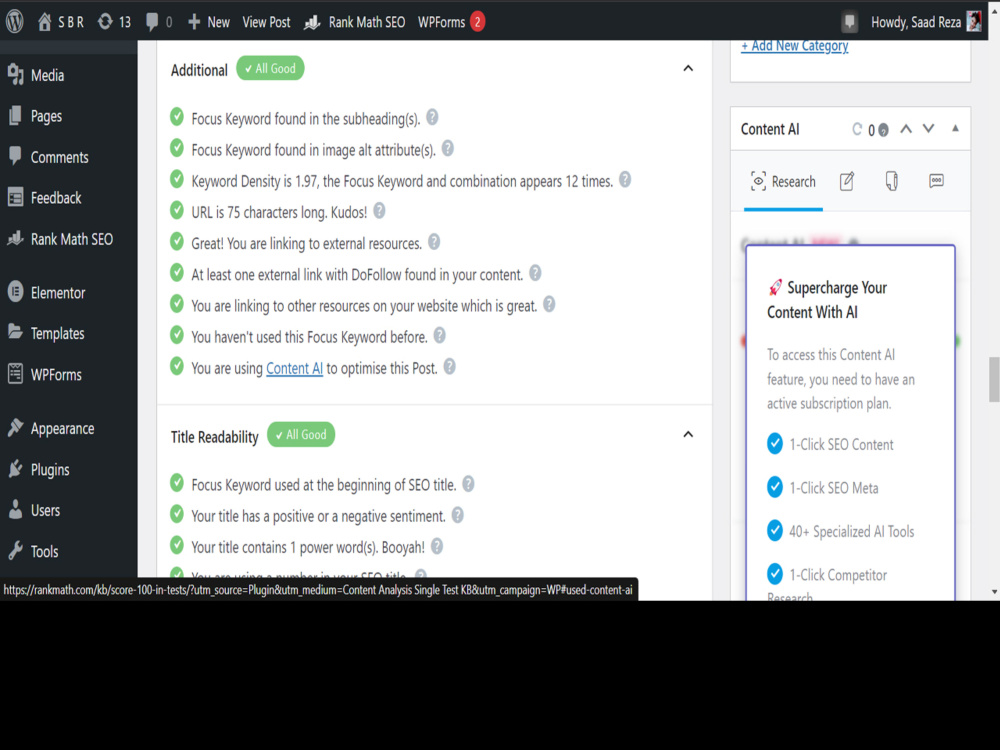Click help icon for SEO title keyword test
The width and height of the screenshot is (1000, 750).
(x=468, y=484)
